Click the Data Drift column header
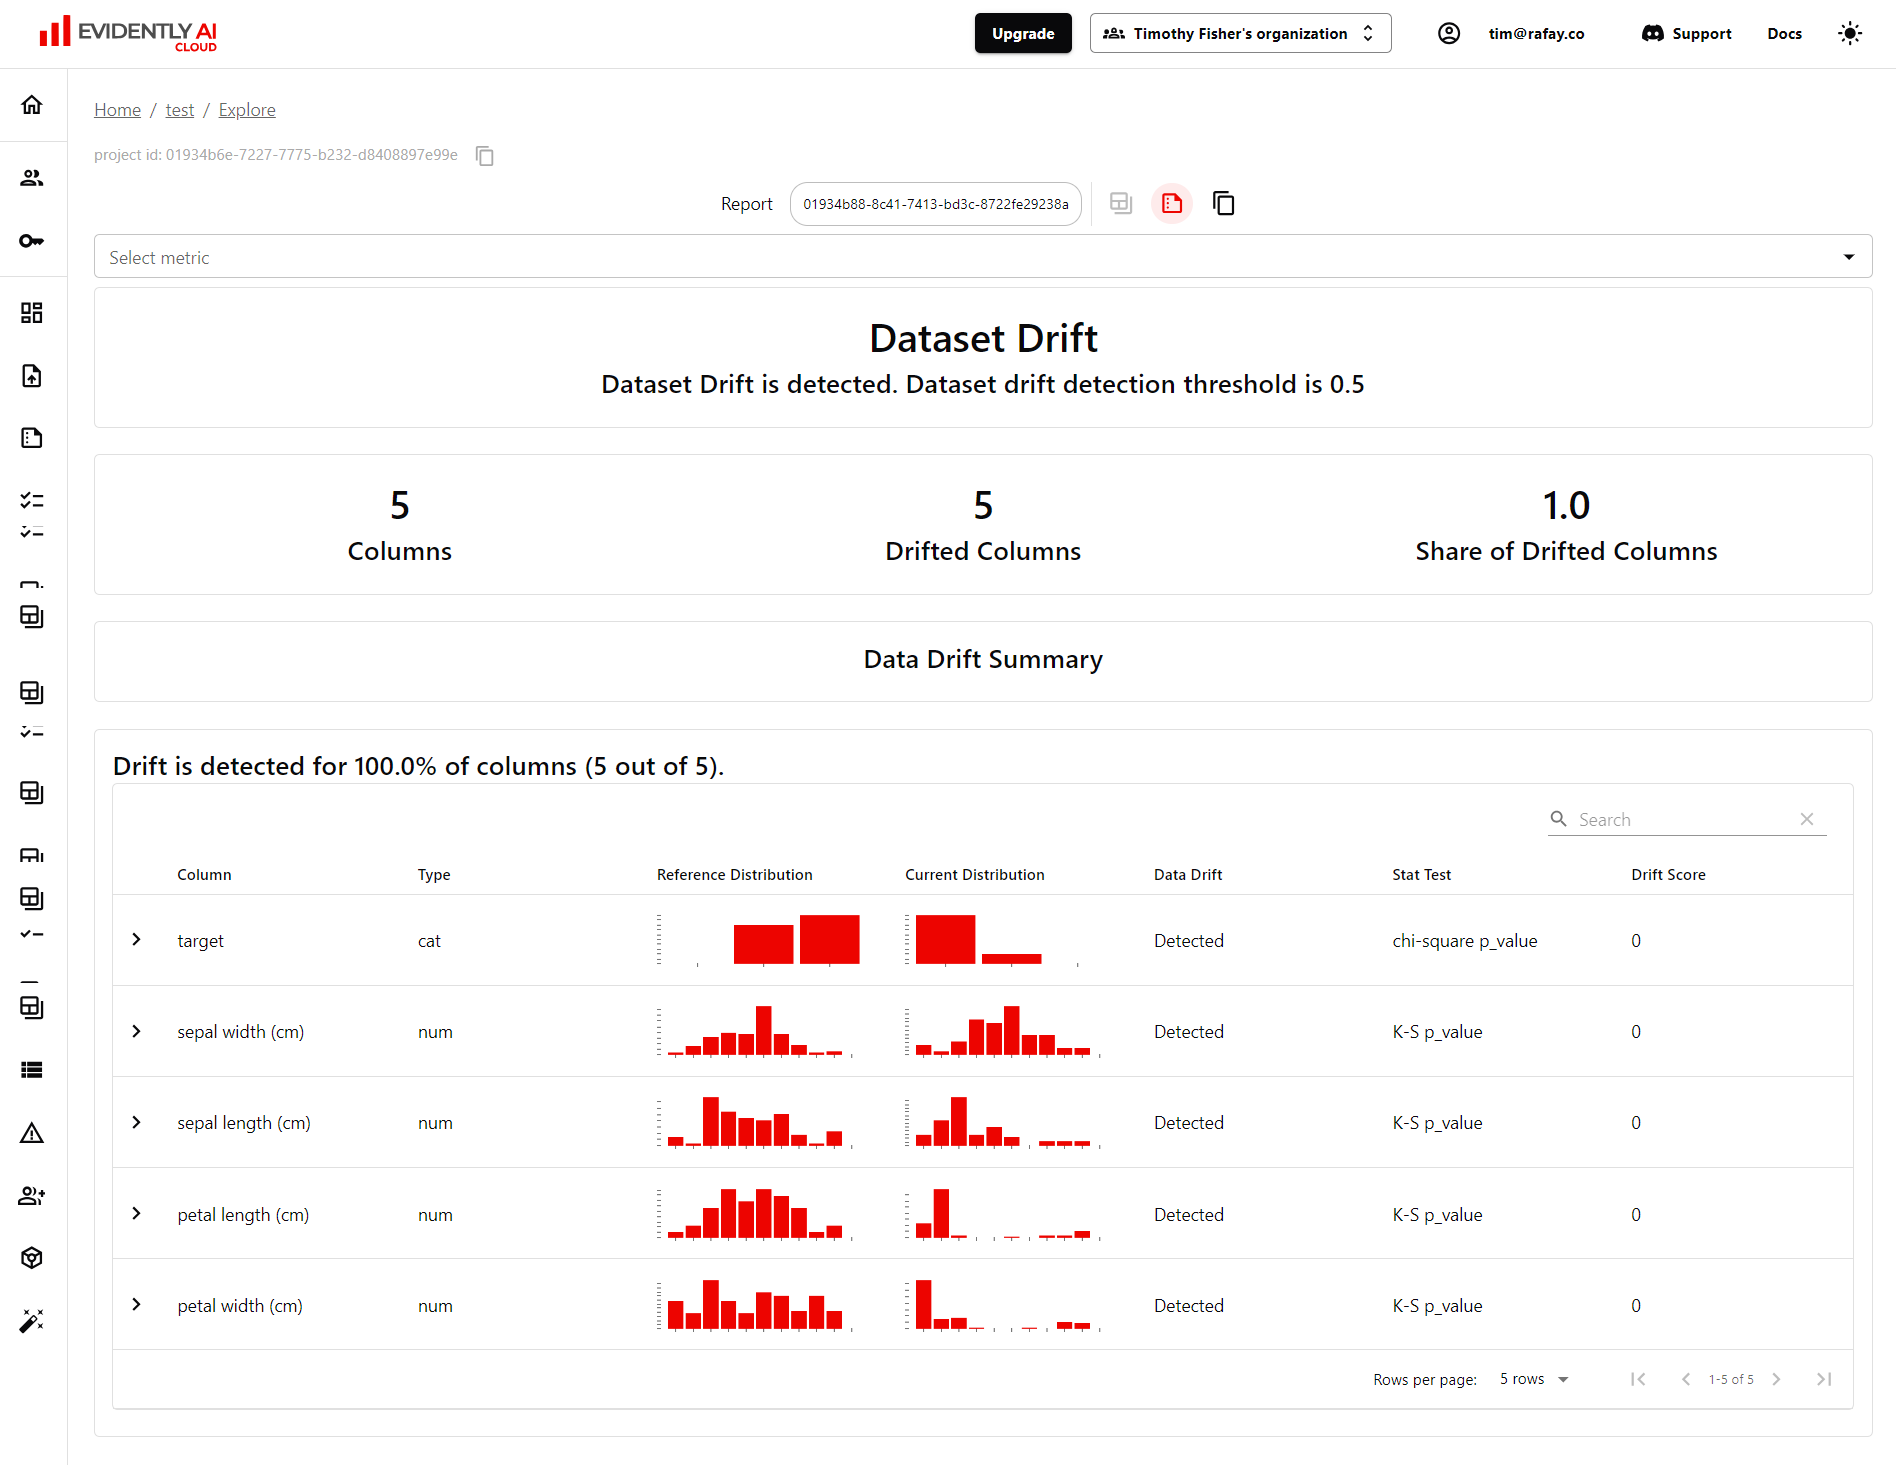1896x1465 pixels. click(1188, 874)
